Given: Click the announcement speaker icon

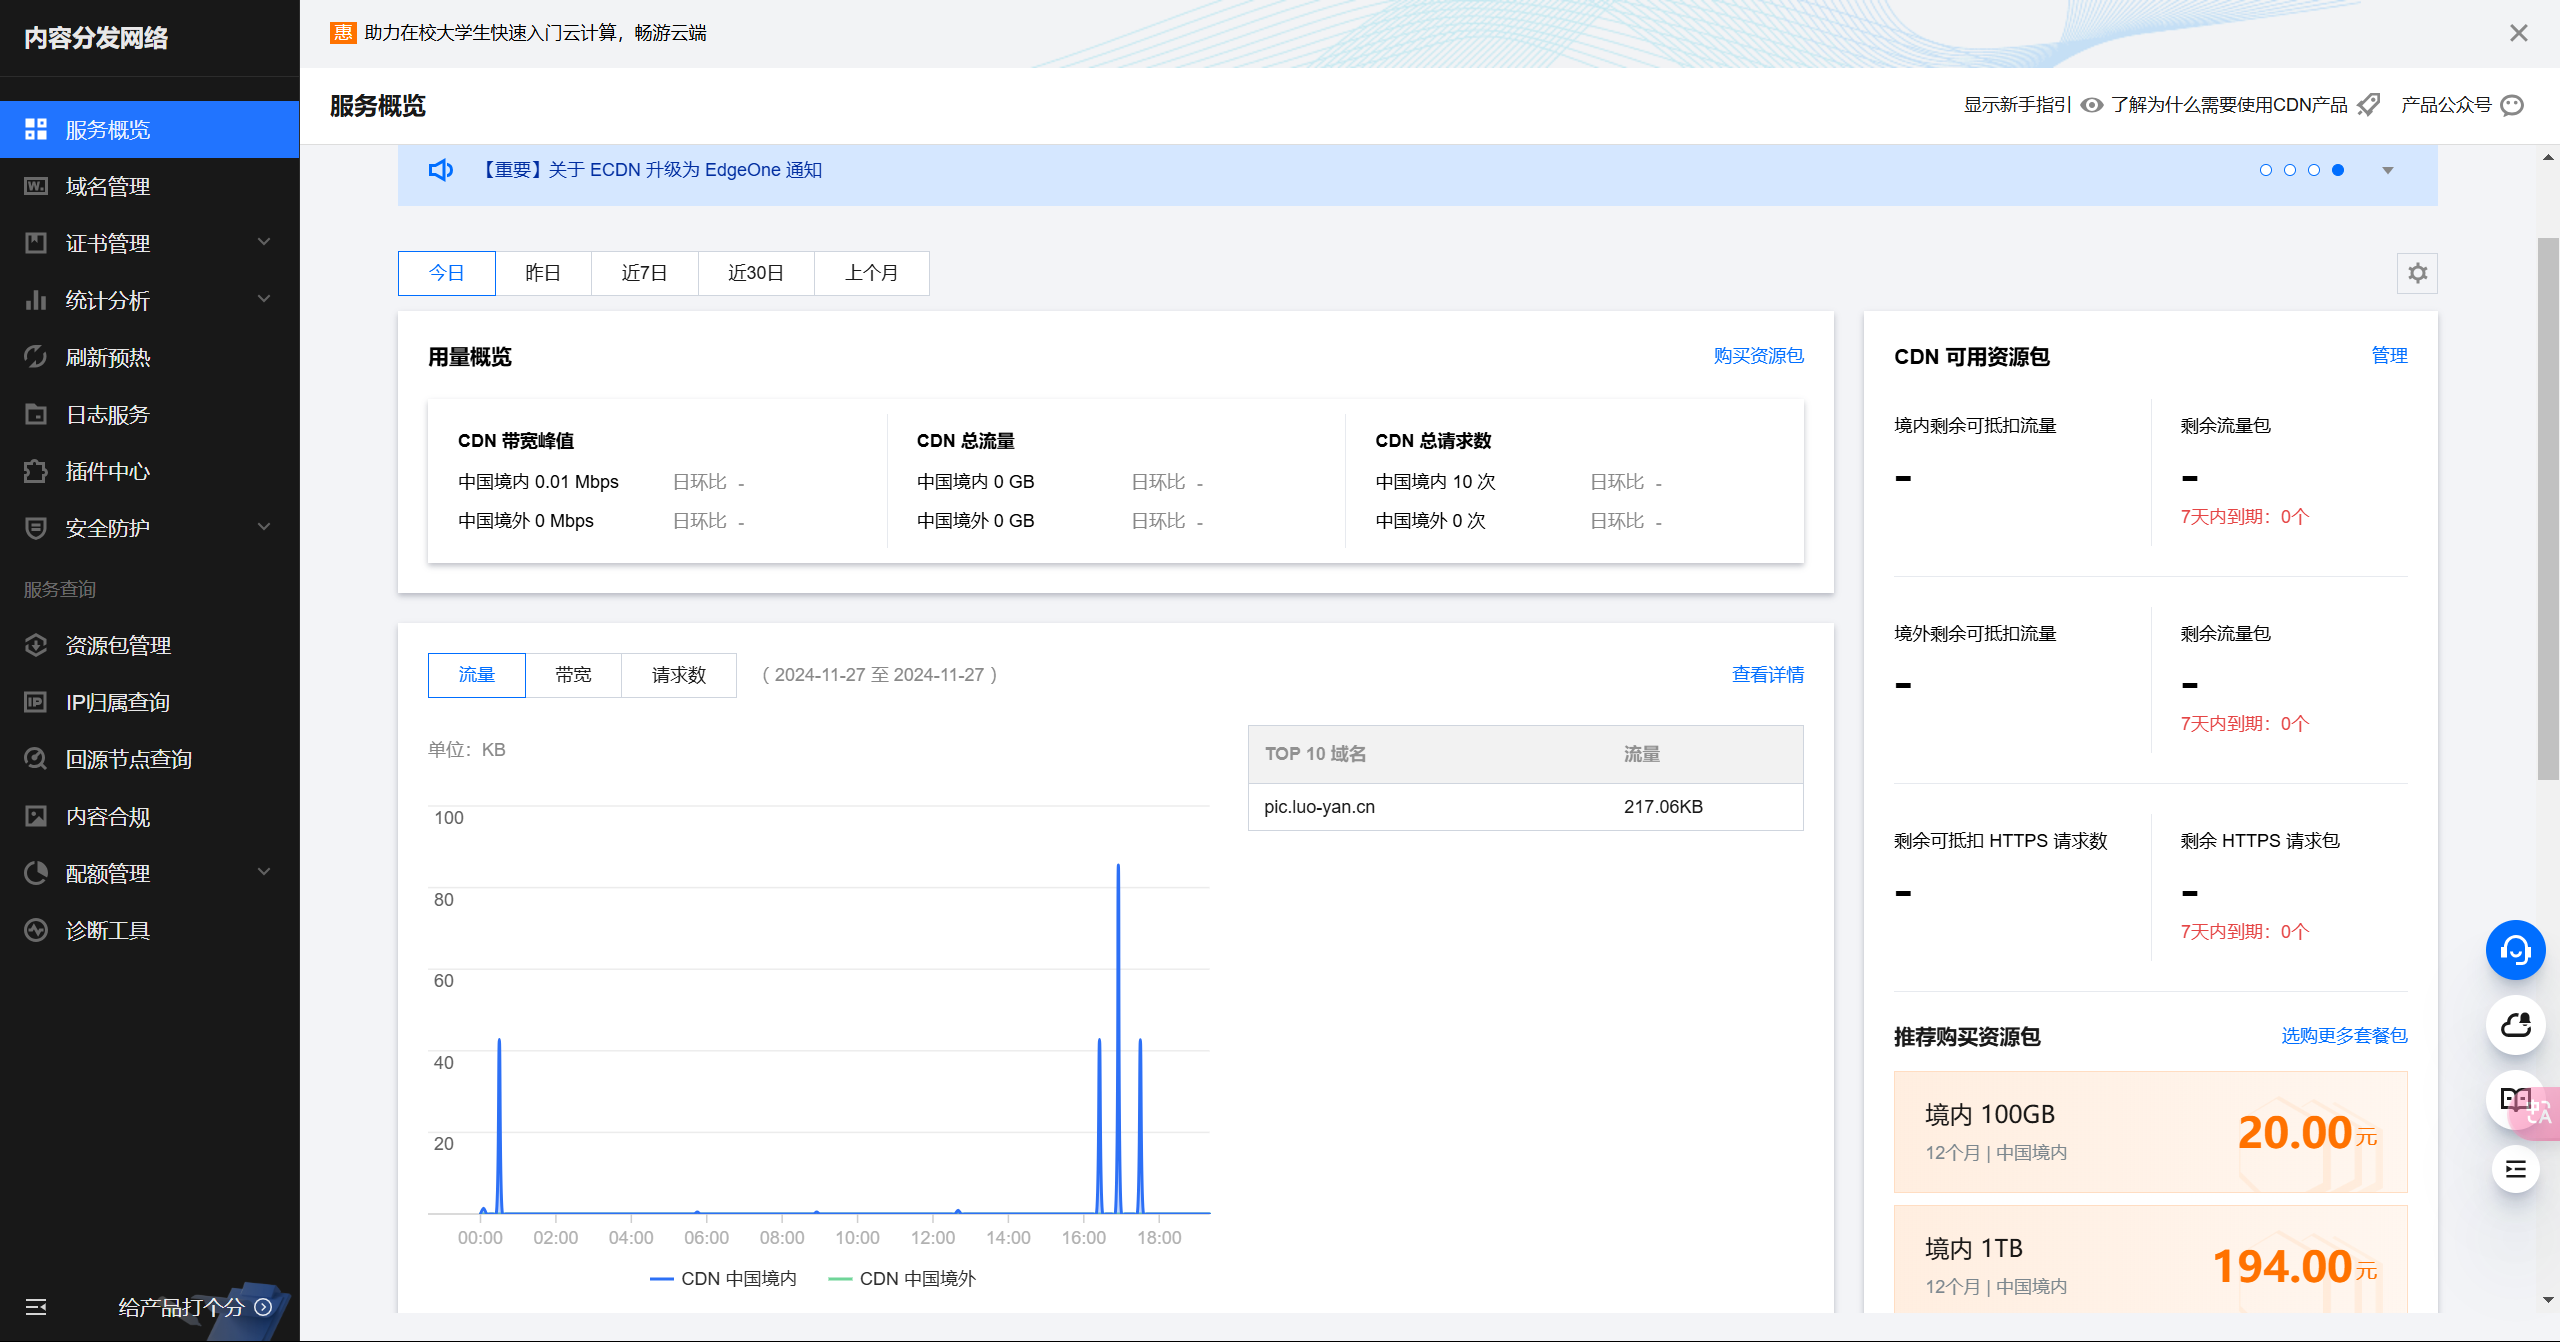Looking at the screenshot, I should coord(441,170).
